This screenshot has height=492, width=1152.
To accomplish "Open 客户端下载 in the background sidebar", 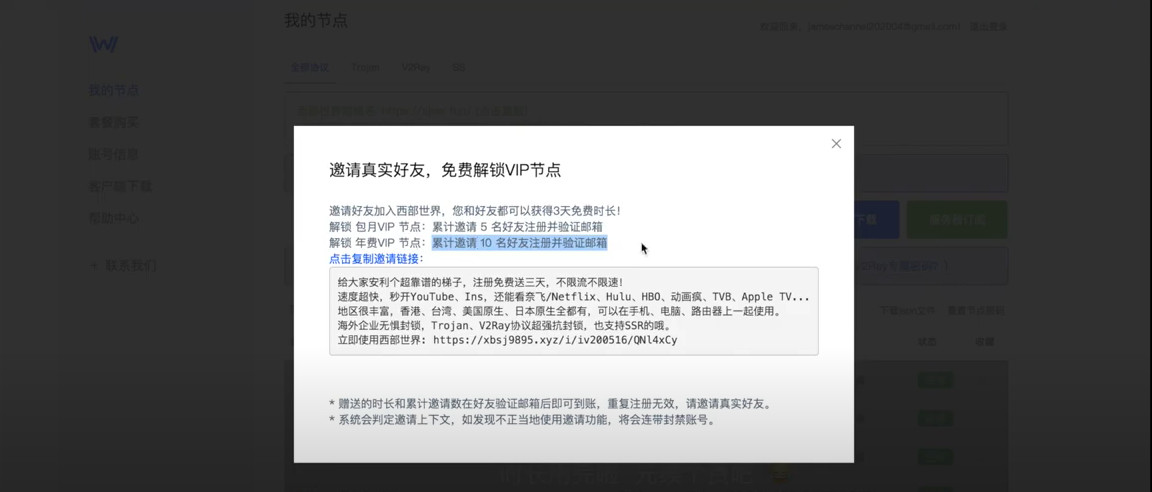I will pos(120,187).
